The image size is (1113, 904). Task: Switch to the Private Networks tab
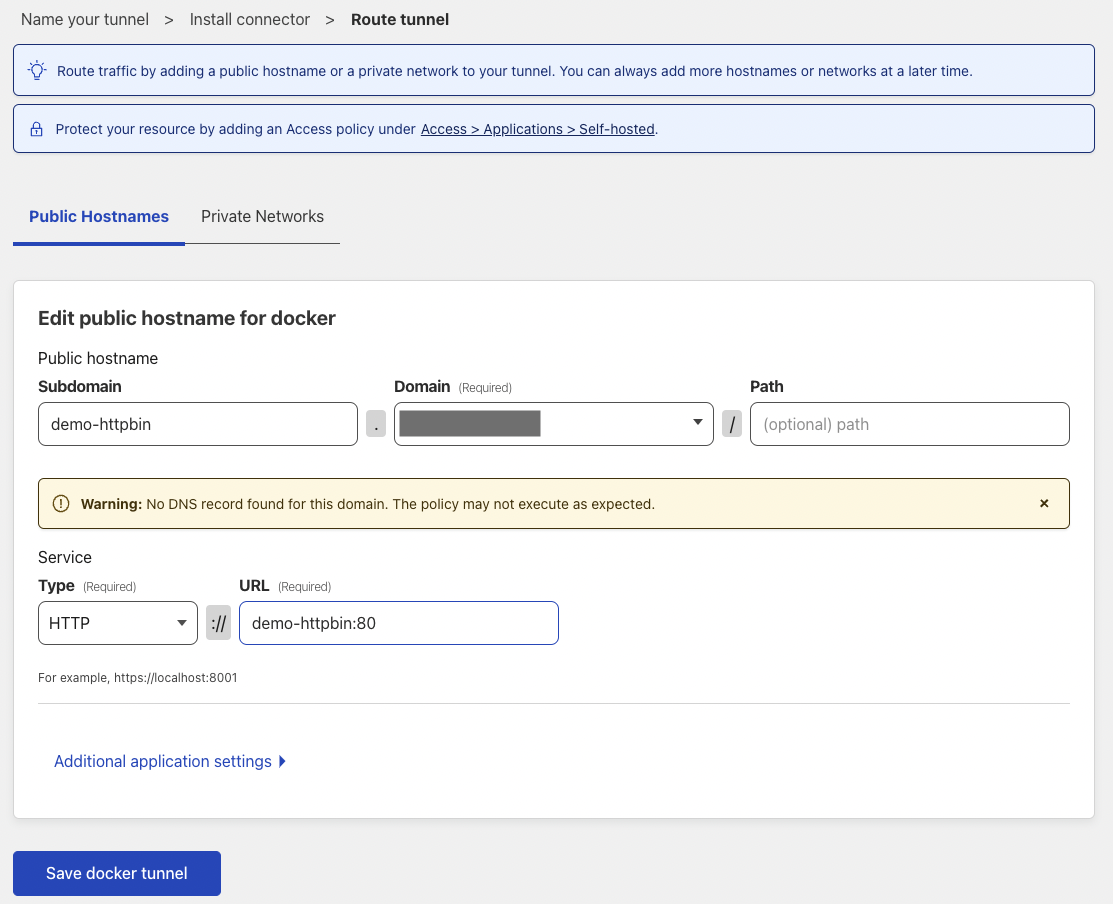(262, 217)
